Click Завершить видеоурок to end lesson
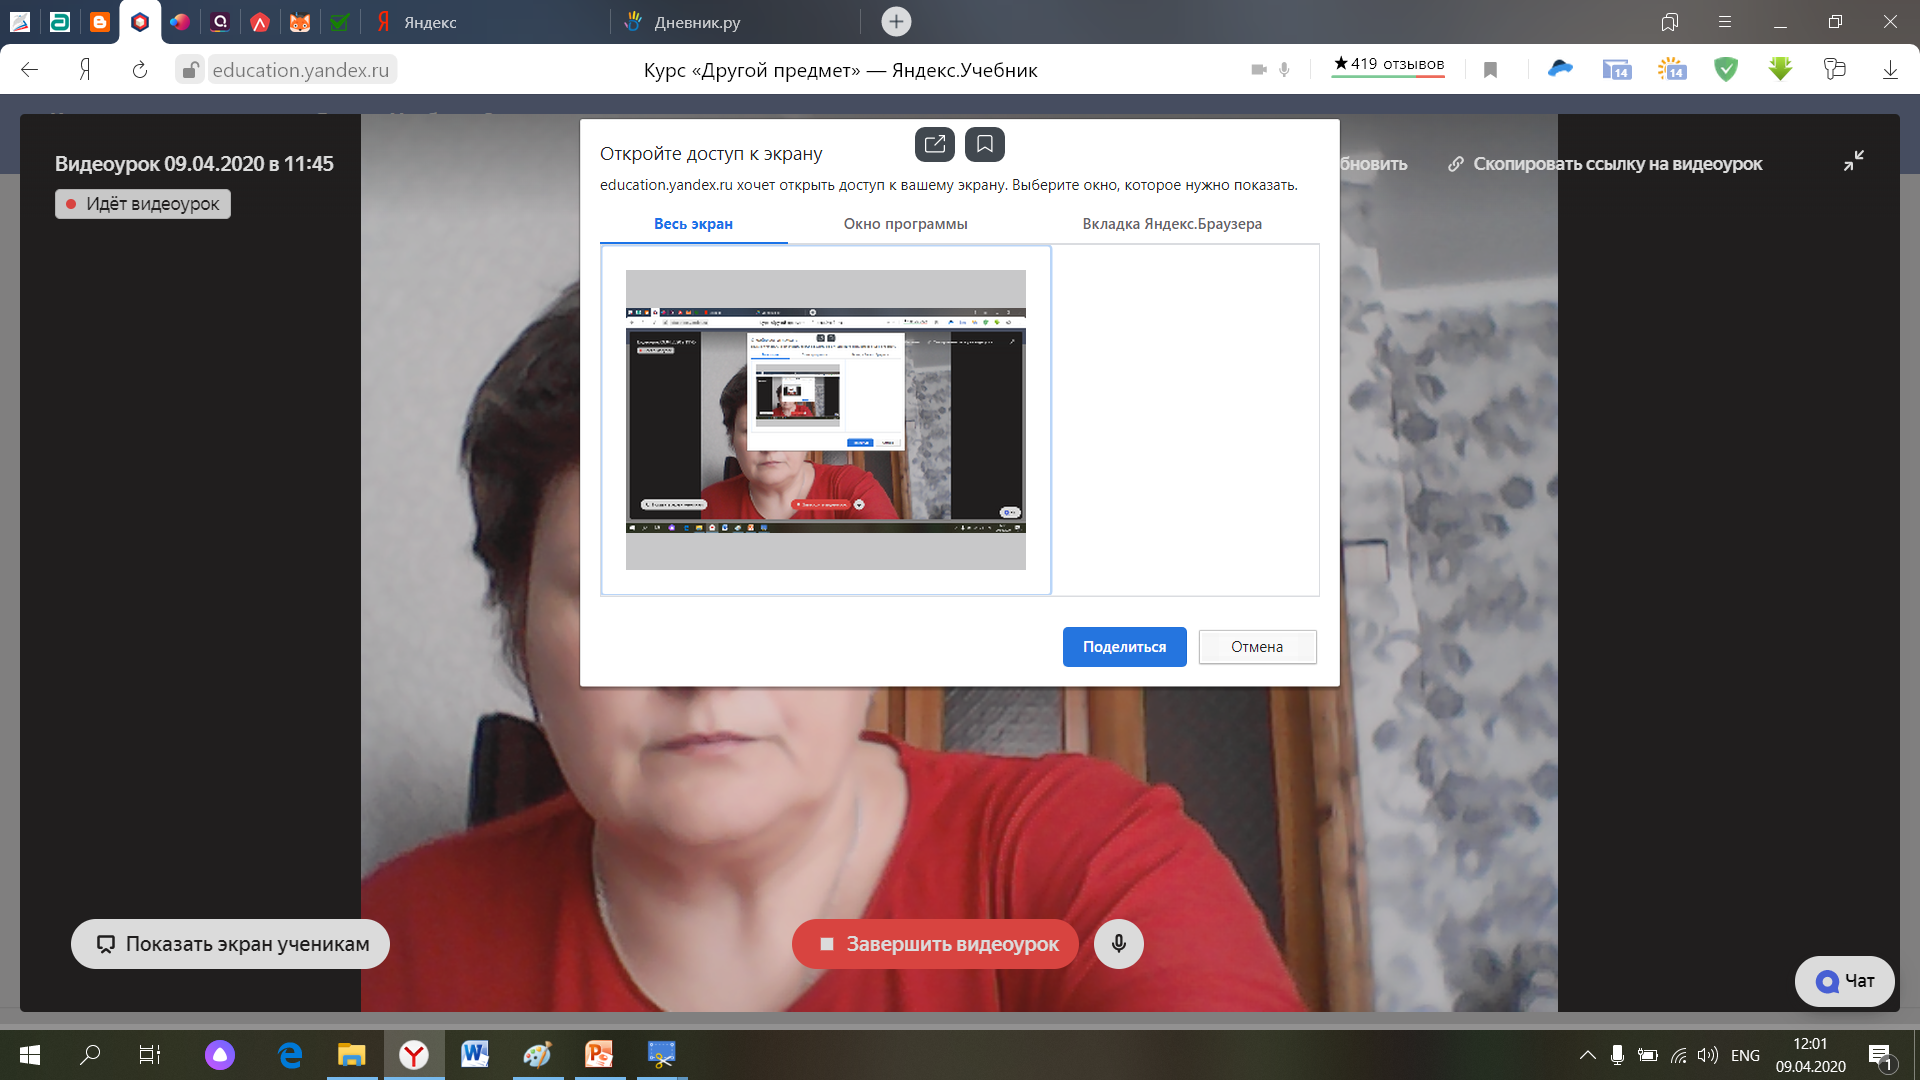 pyautogui.click(x=935, y=944)
